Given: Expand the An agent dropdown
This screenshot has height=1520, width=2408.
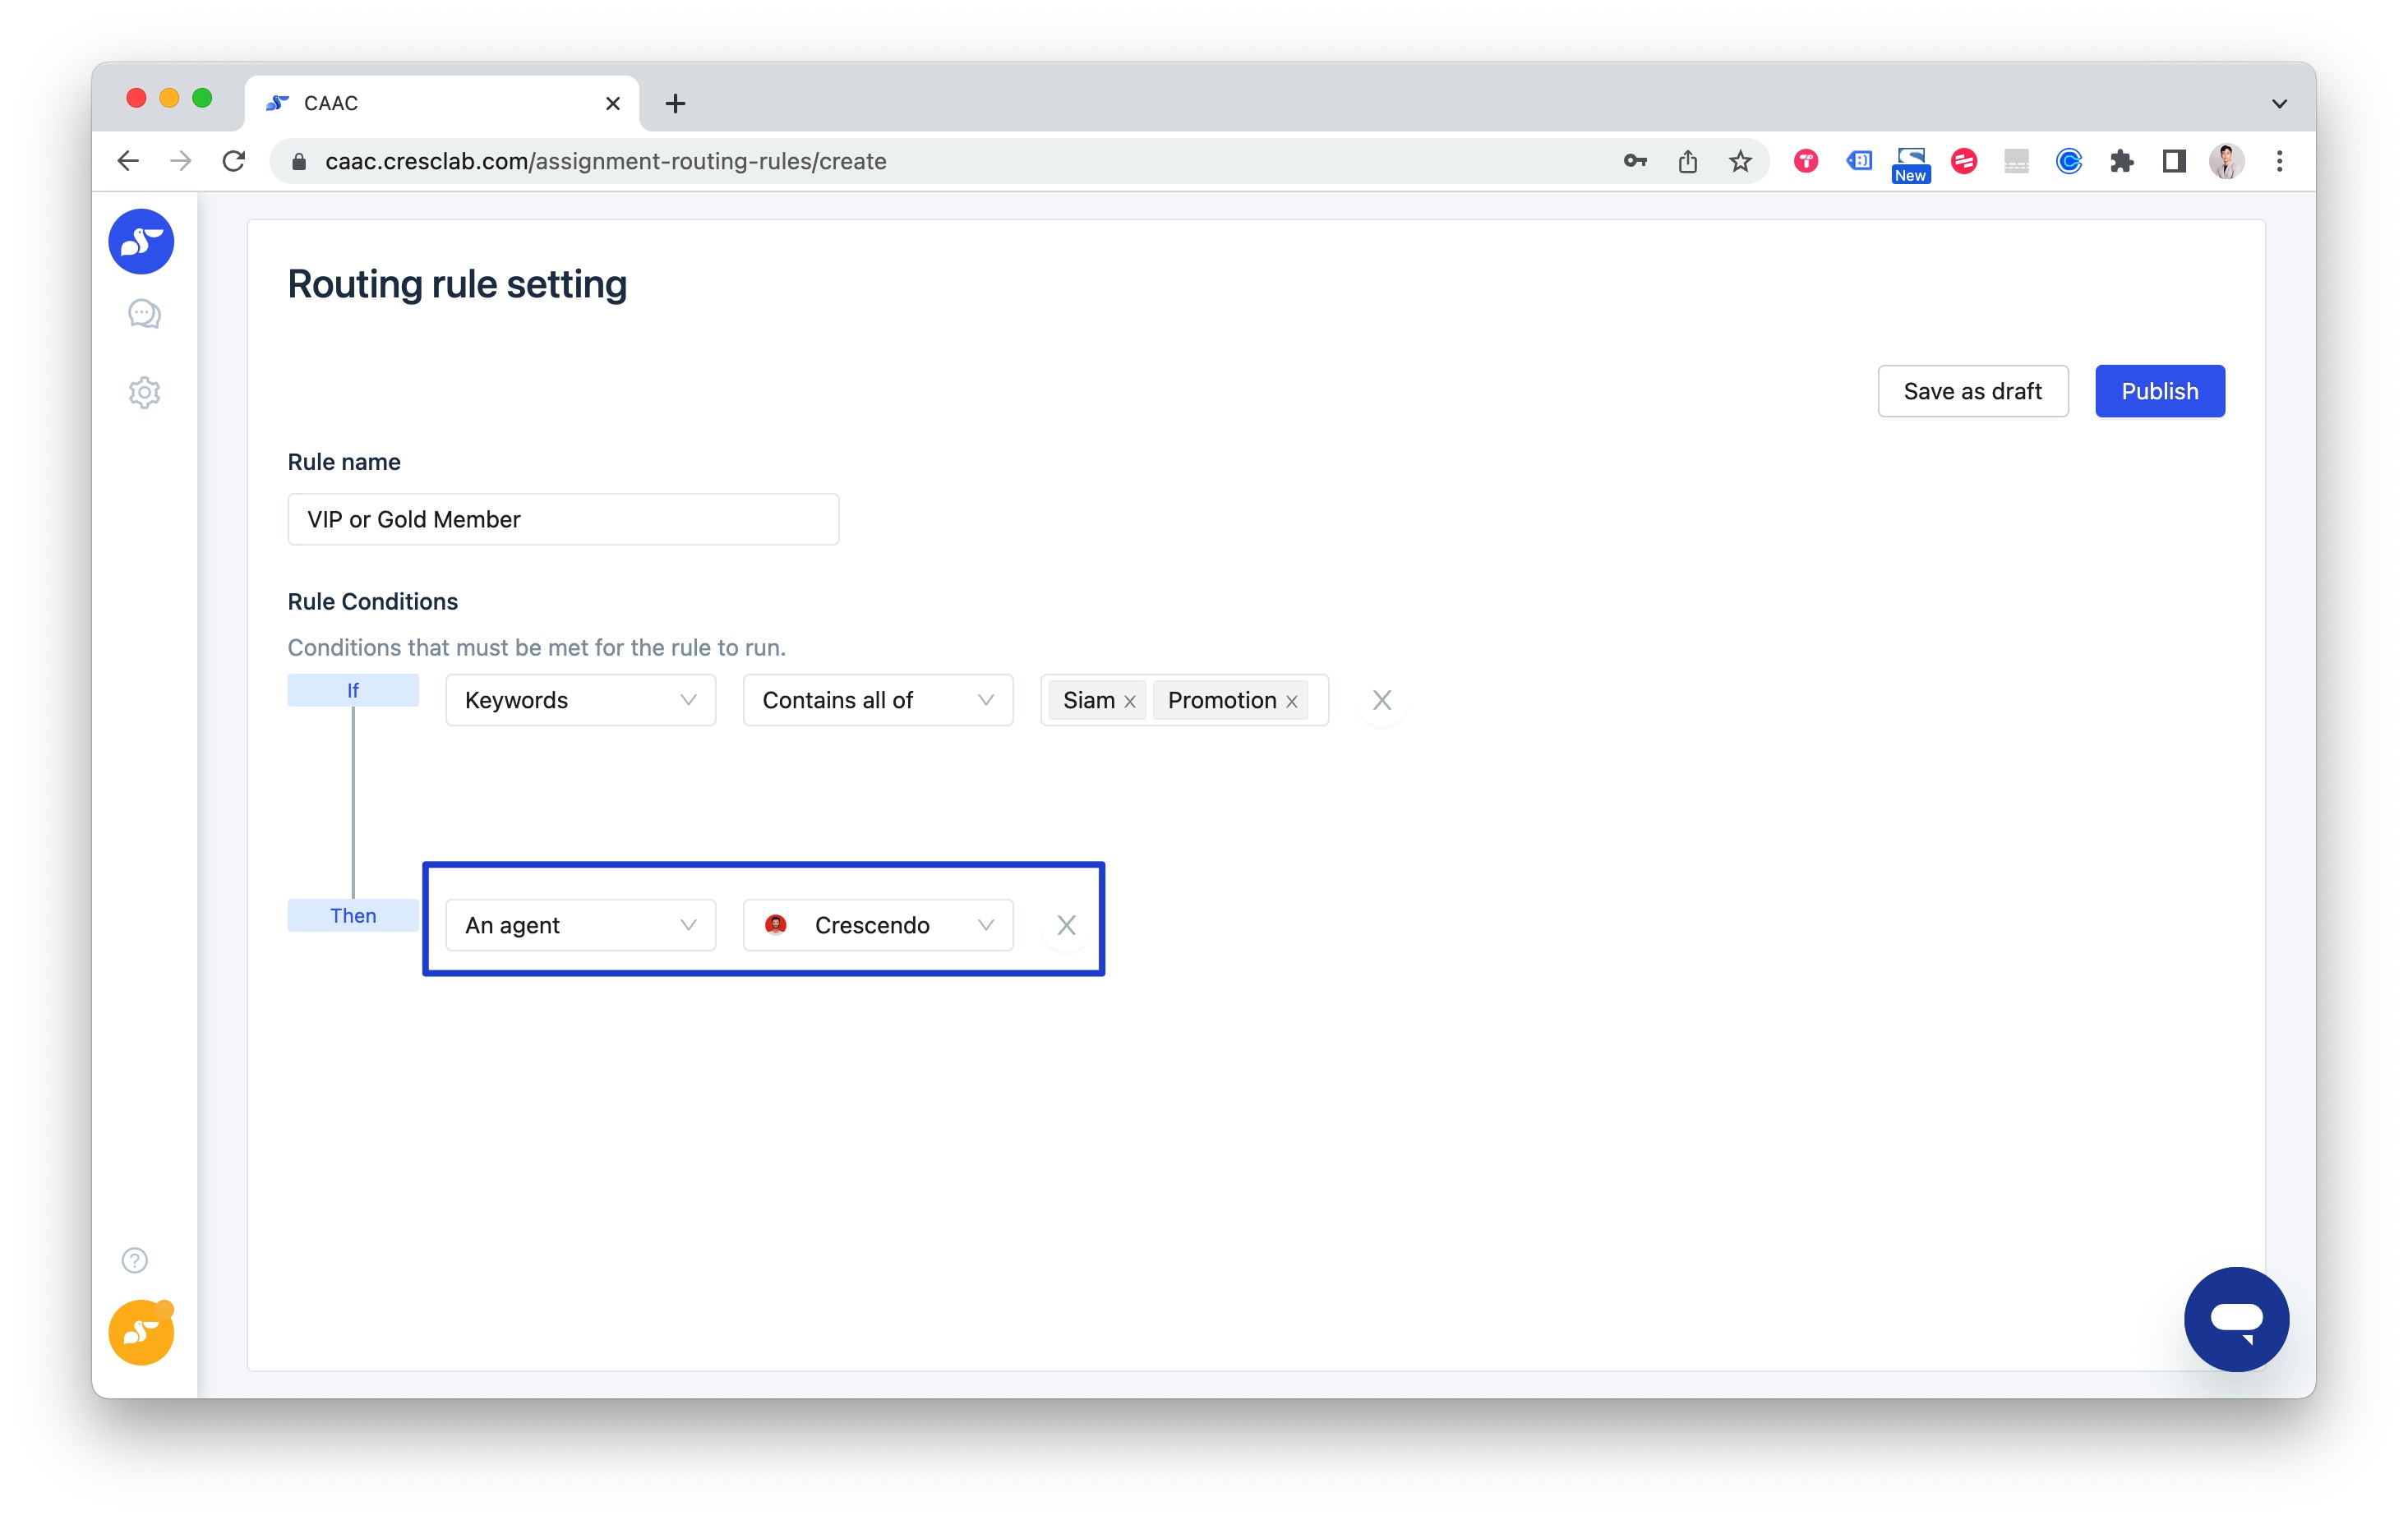Looking at the screenshot, I should (x=580, y=925).
